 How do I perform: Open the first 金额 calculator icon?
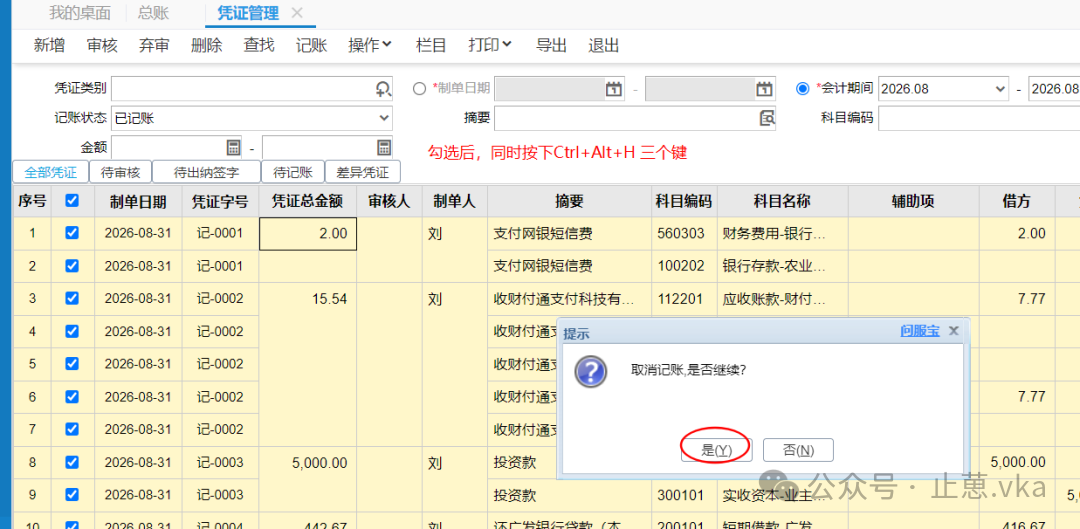click(x=233, y=147)
